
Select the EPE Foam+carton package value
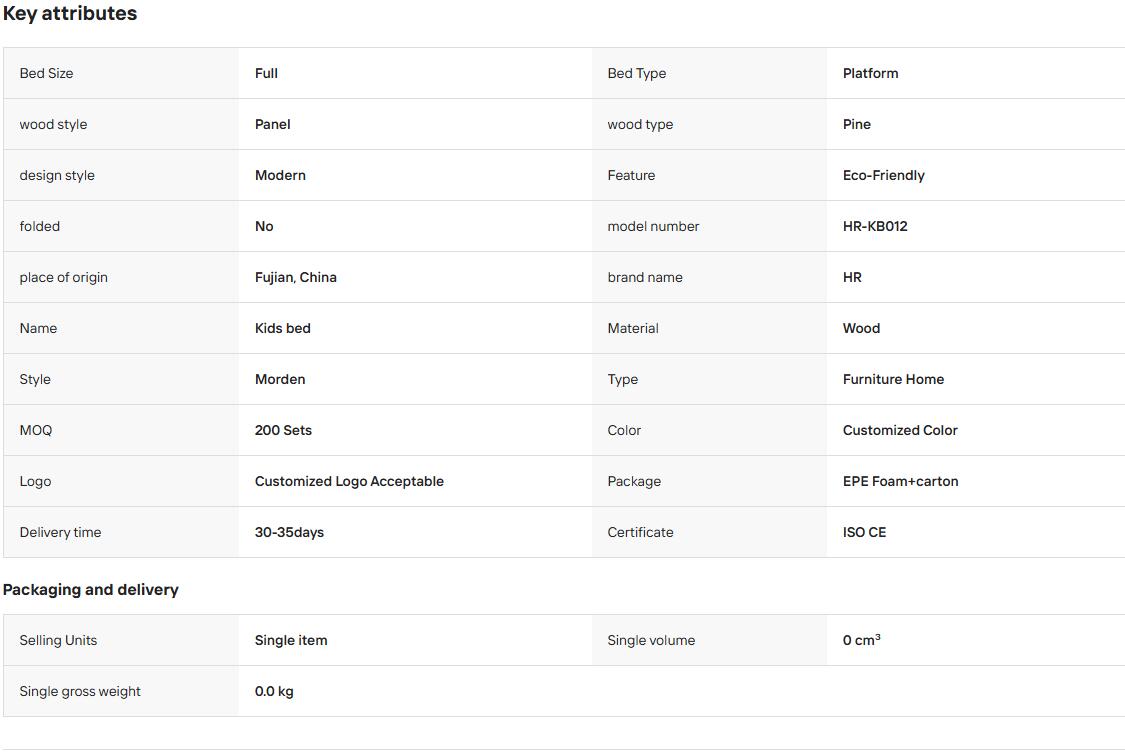(x=900, y=481)
